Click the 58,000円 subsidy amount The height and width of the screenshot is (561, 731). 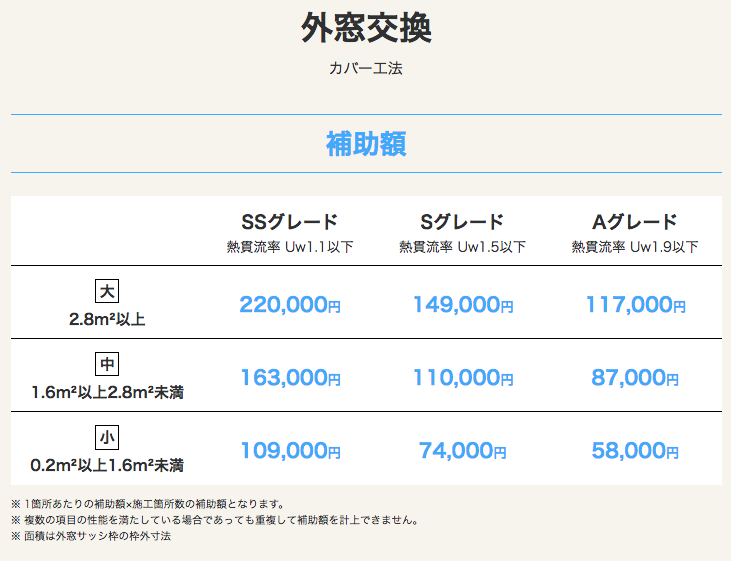634,450
